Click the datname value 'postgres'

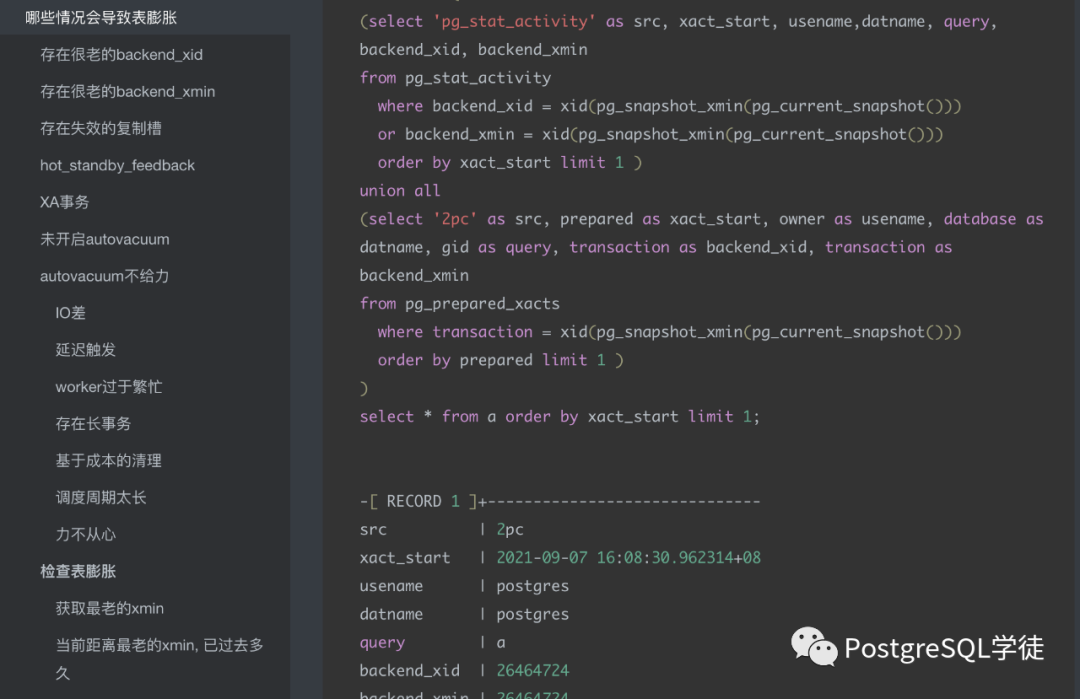532,614
